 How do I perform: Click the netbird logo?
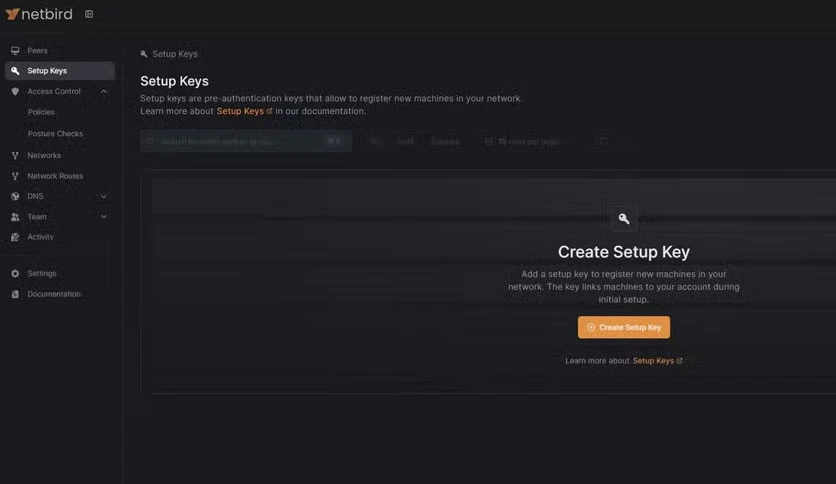coord(39,14)
